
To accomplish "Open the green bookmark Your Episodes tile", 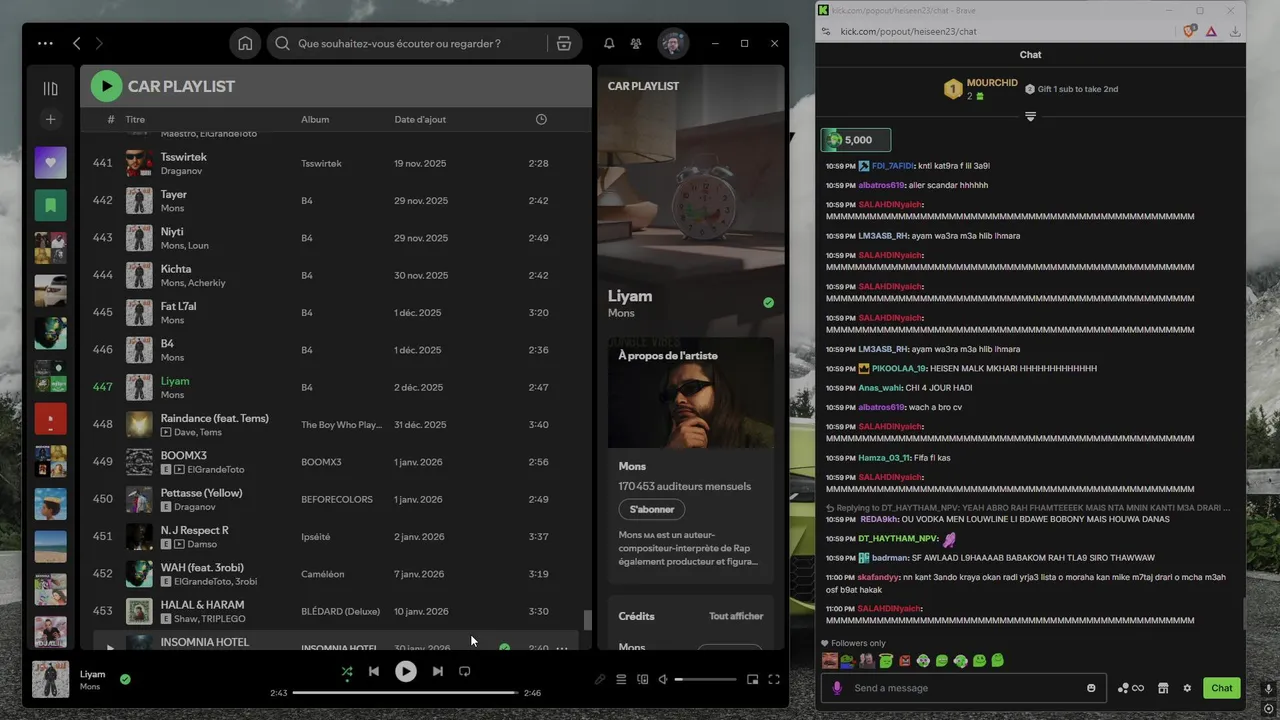I will [51, 205].
